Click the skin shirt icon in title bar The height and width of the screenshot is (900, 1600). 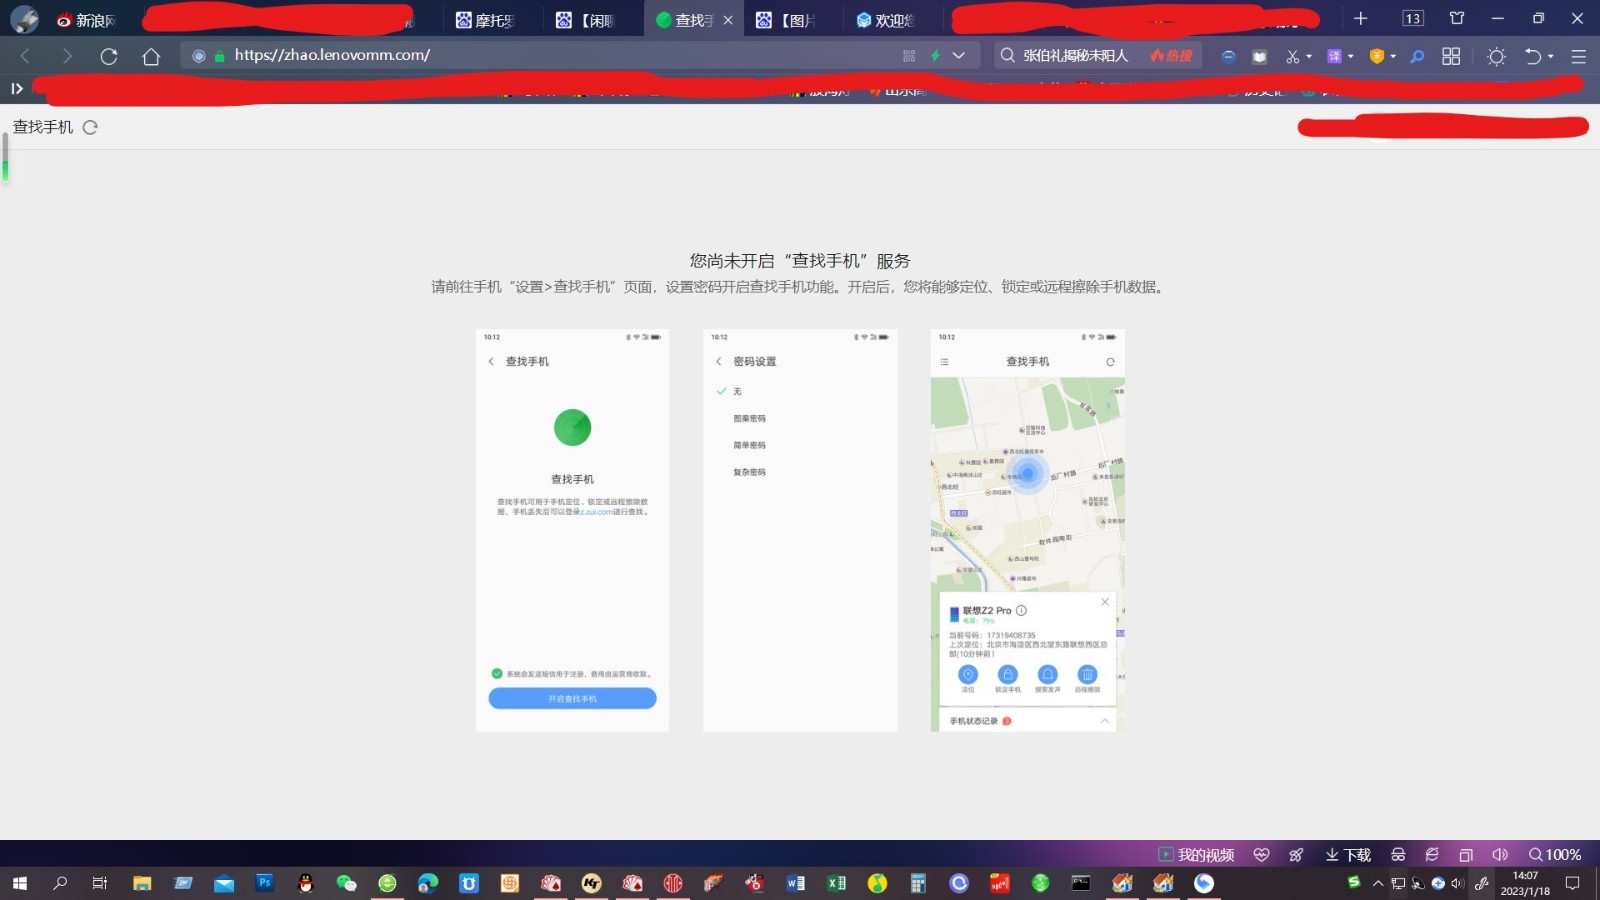(1457, 18)
